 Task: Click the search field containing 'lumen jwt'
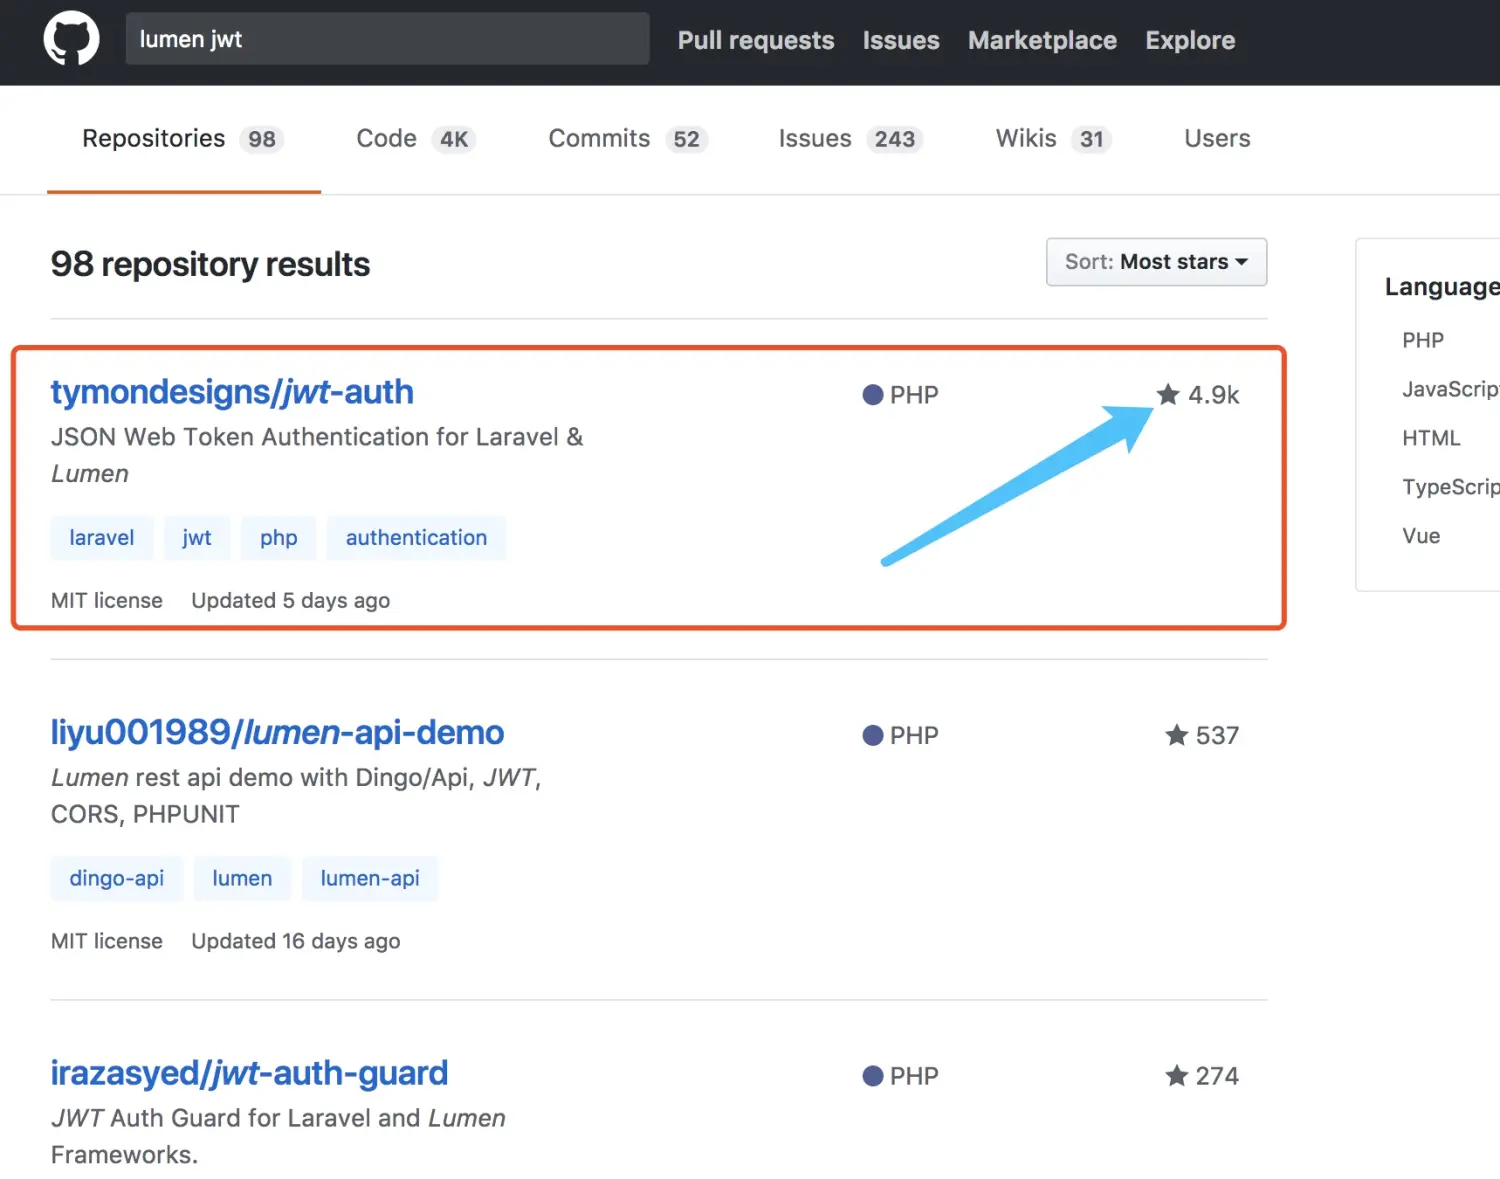(x=387, y=39)
